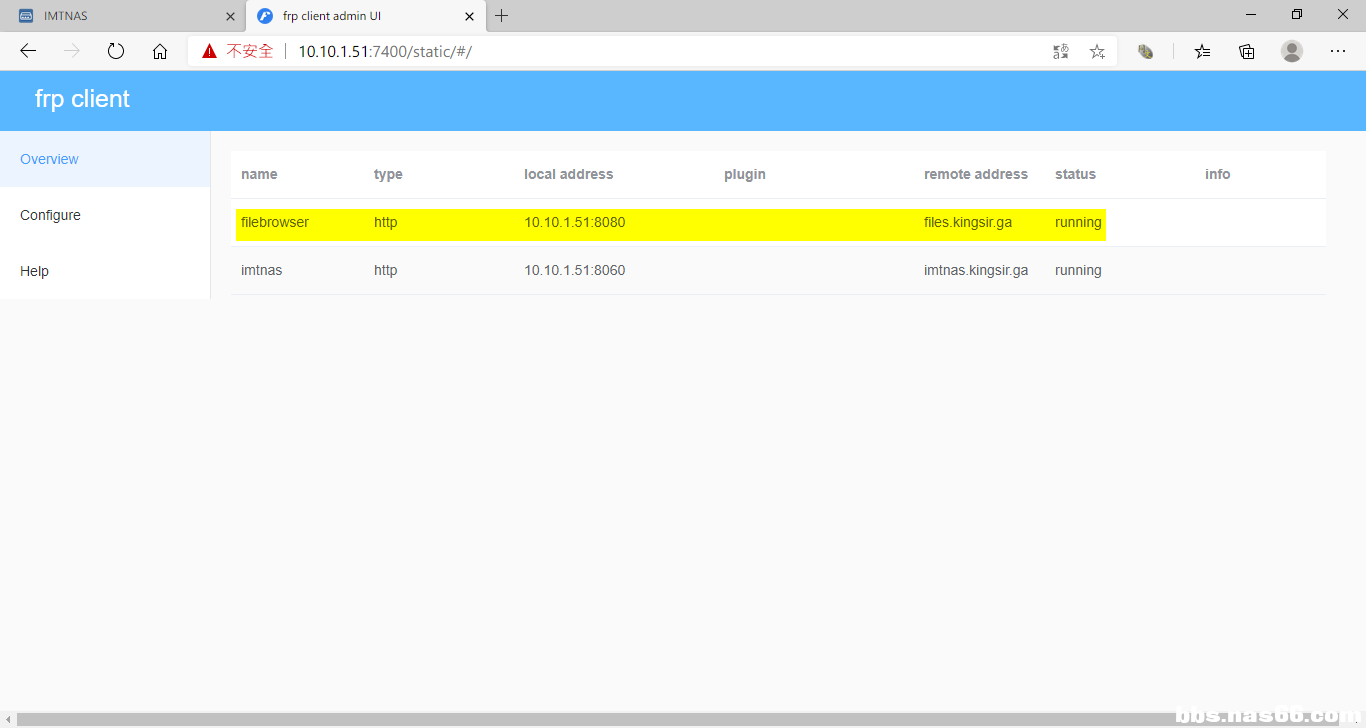Open the Help sidebar item

105,271
